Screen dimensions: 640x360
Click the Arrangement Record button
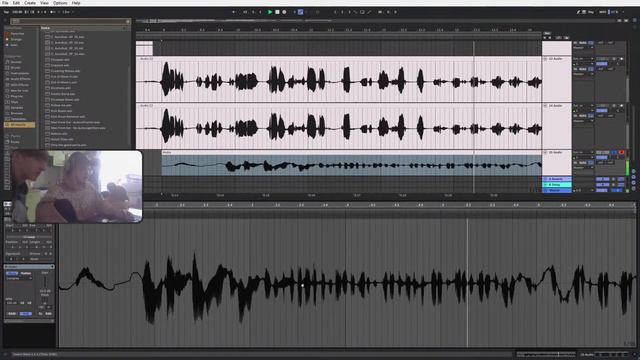284,12
